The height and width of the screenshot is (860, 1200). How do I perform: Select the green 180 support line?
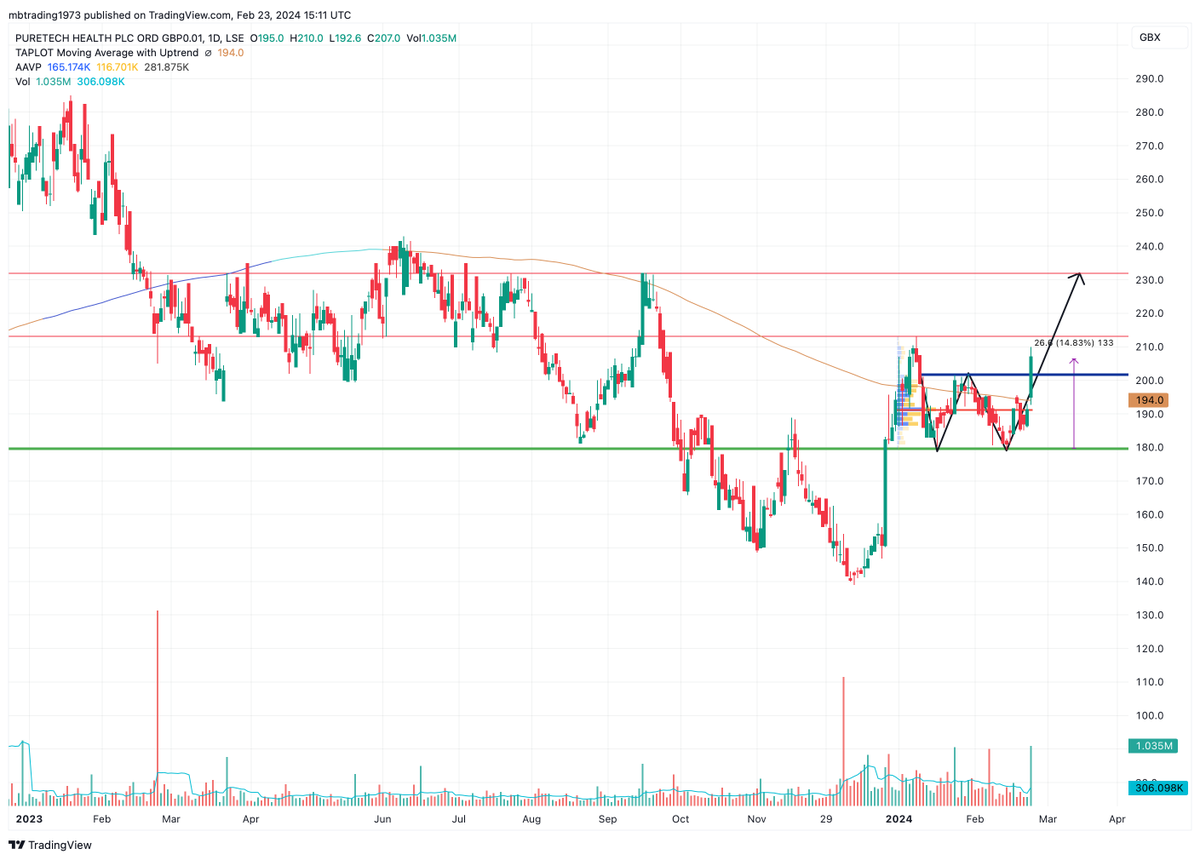(x=400, y=448)
